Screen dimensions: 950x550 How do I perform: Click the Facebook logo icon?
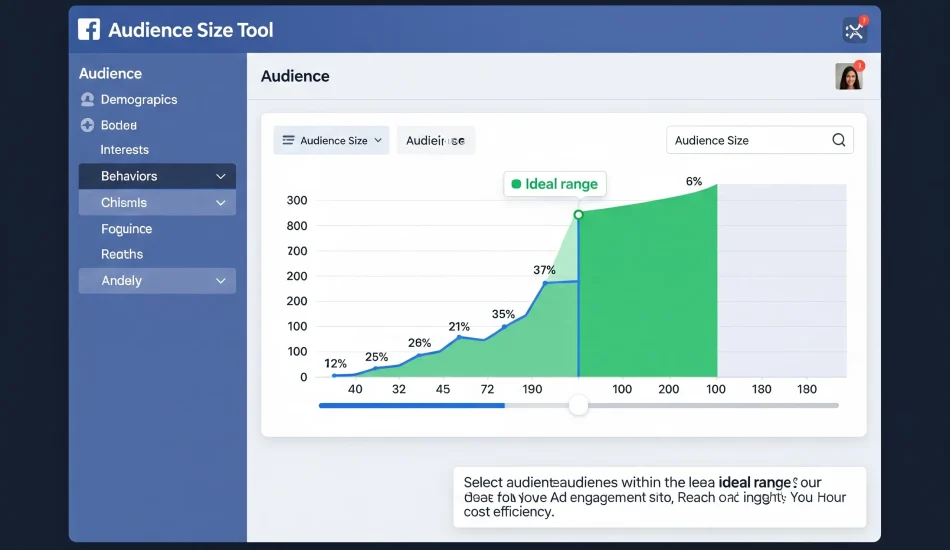[x=89, y=30]
